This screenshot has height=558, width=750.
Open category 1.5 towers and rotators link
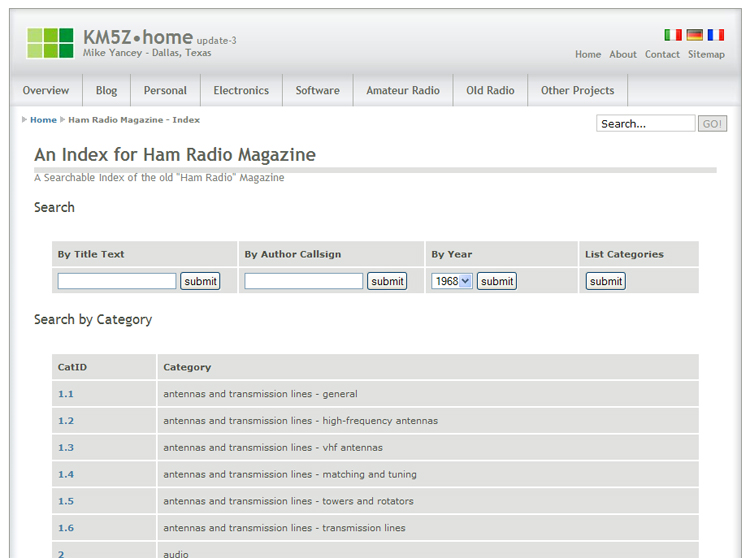(66, 501)
